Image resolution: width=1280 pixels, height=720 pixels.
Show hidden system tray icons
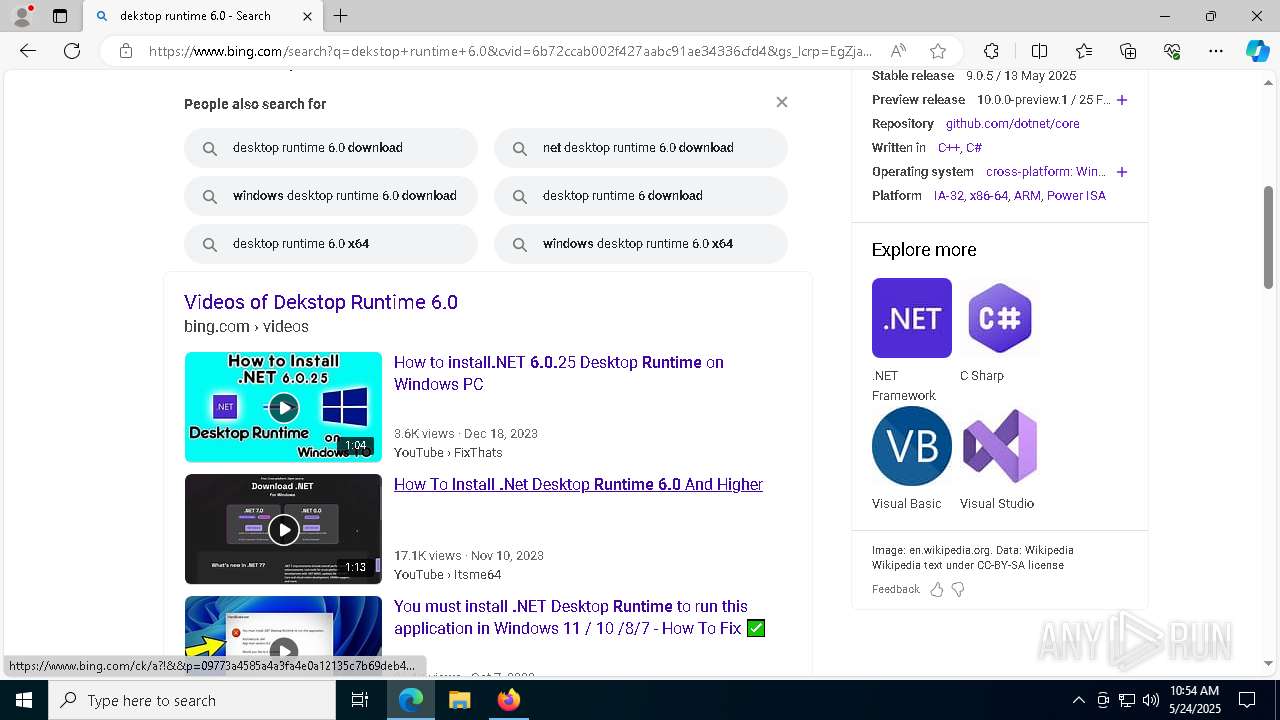pos(1079,700)
